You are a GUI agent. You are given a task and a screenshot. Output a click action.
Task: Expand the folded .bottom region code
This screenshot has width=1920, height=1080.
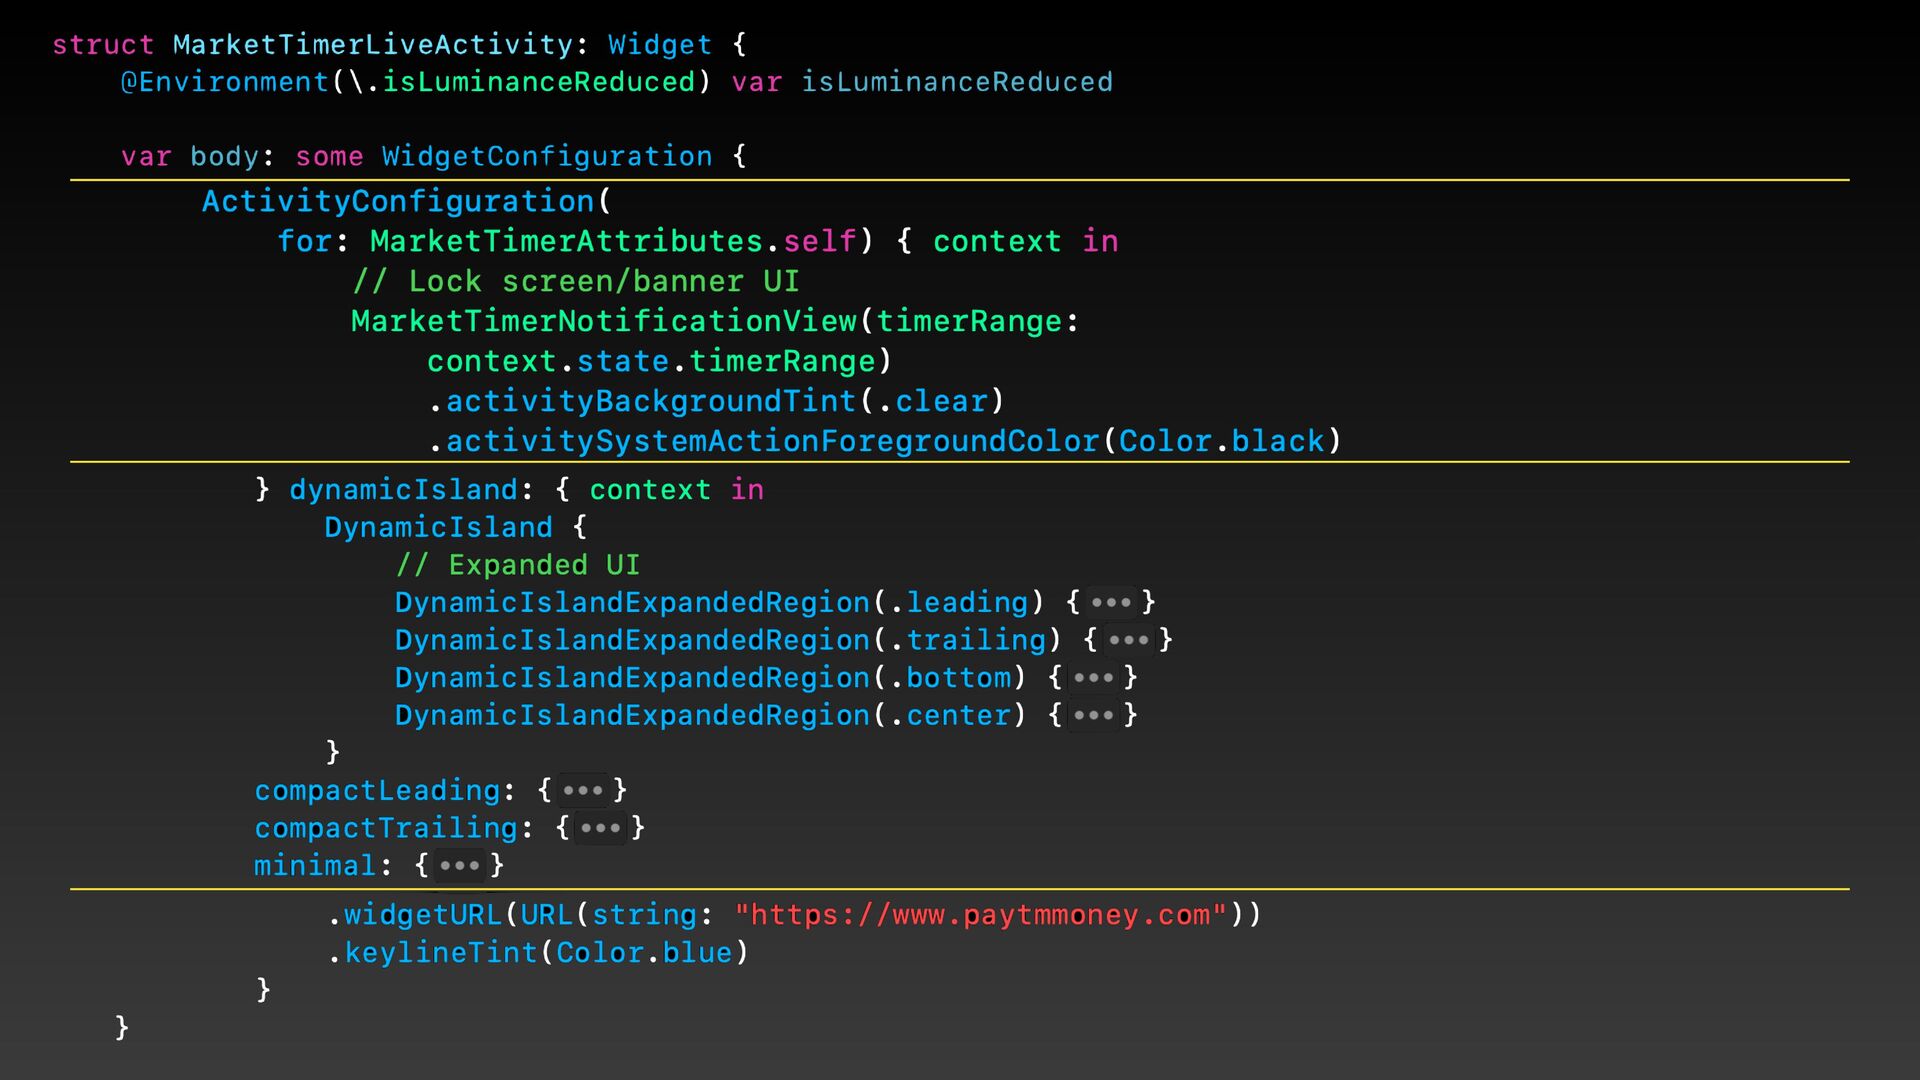coord(1092,679)
